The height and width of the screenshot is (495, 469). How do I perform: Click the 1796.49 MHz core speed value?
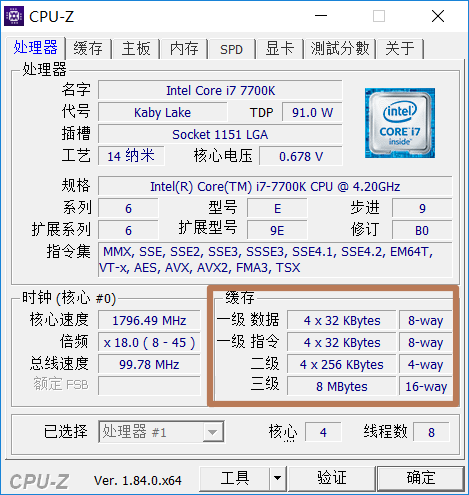(x=149, y=320)
